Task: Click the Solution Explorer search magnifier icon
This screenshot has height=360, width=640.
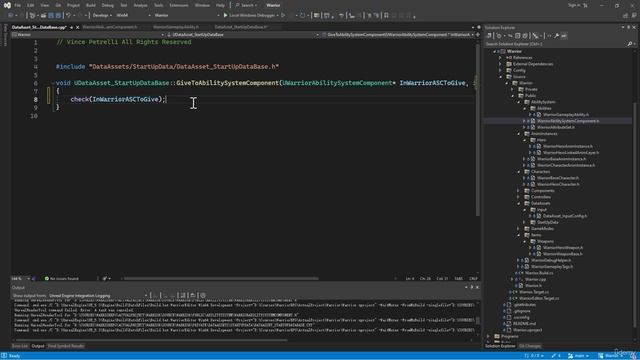Action: coord(629,44)
